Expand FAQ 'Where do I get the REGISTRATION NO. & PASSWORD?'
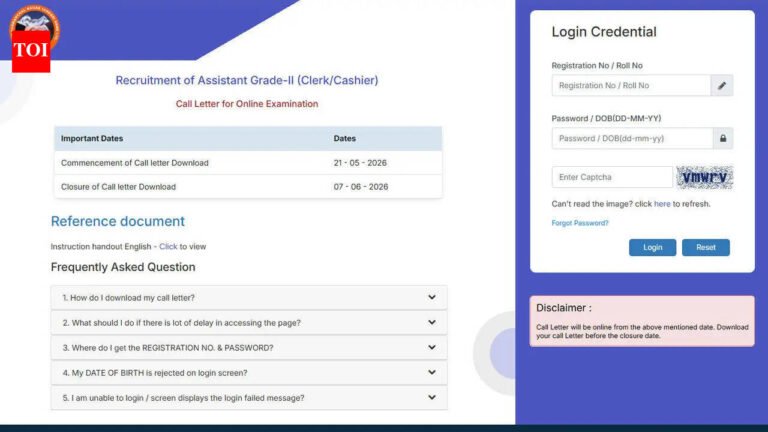768x432 pixels. point(249,348)
